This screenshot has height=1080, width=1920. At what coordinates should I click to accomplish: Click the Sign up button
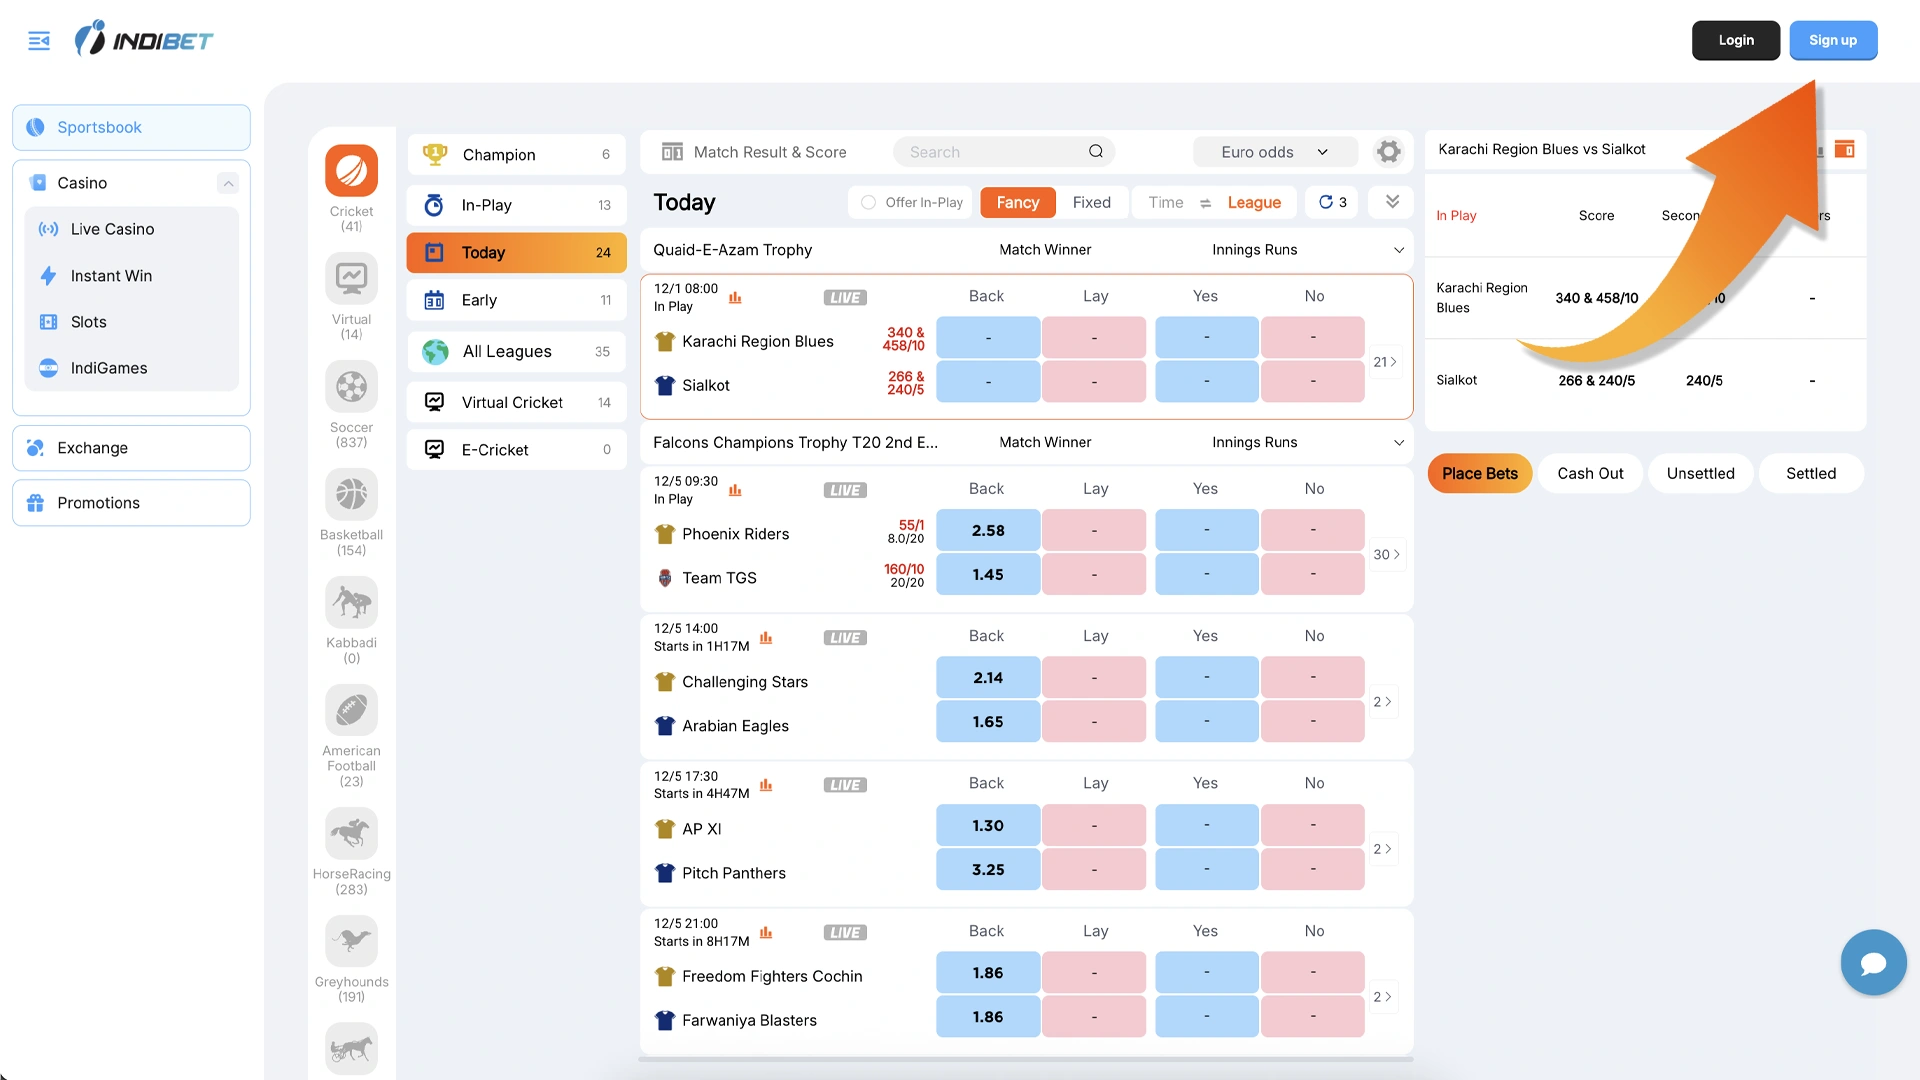click(x=1832, y=40)
